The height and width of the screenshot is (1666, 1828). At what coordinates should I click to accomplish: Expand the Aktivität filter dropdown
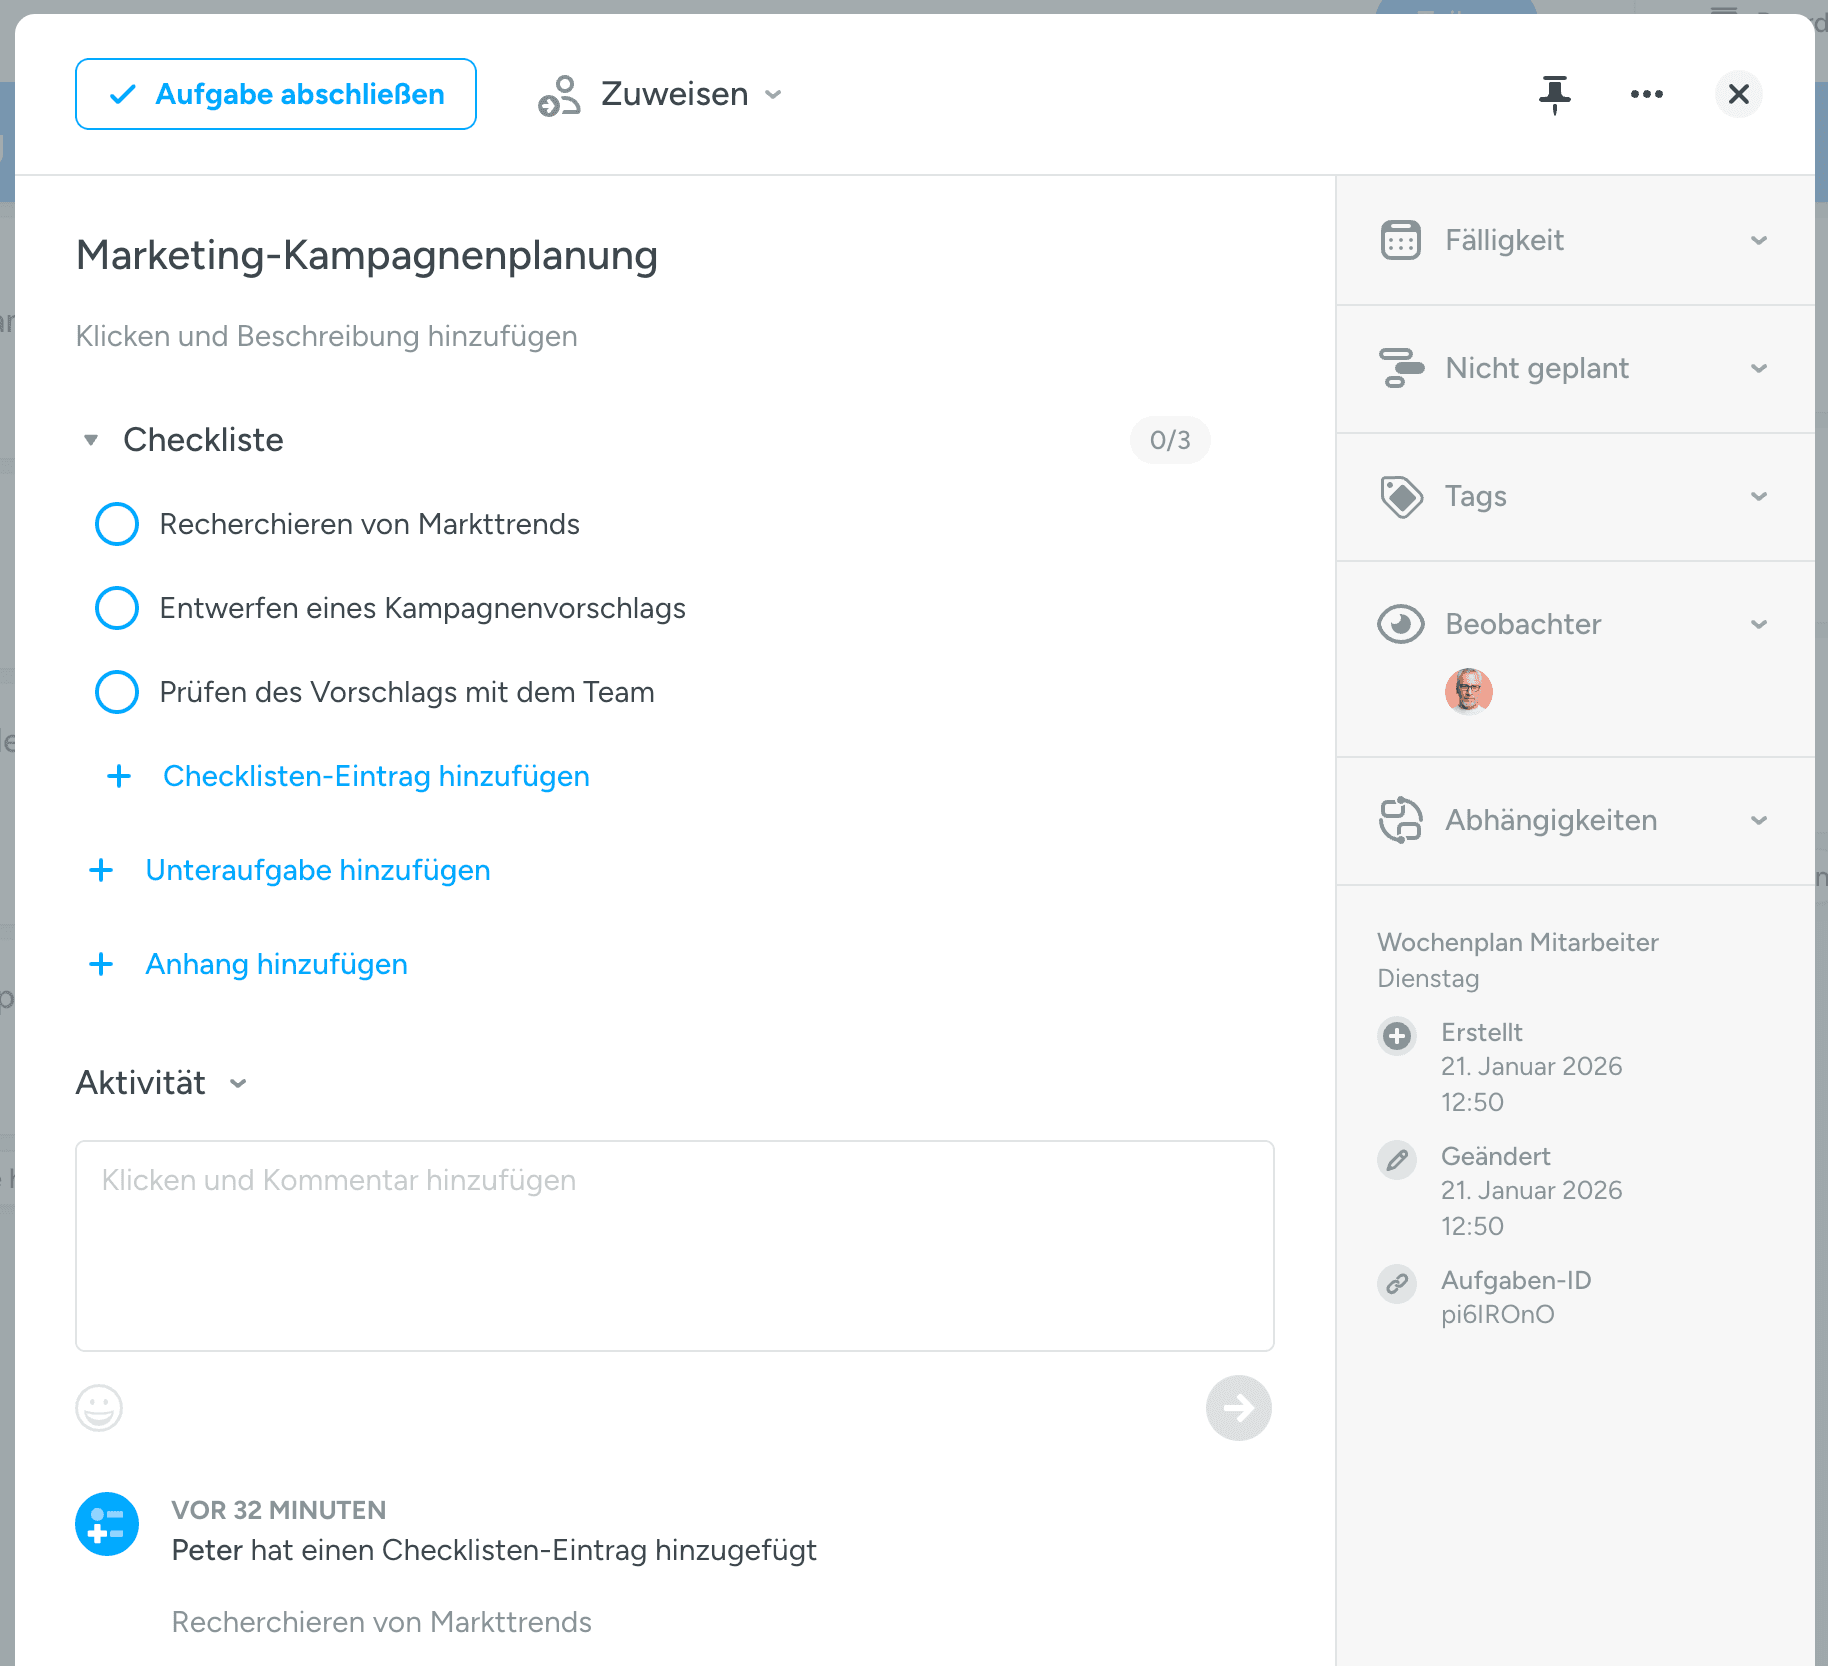point(238,1083)
